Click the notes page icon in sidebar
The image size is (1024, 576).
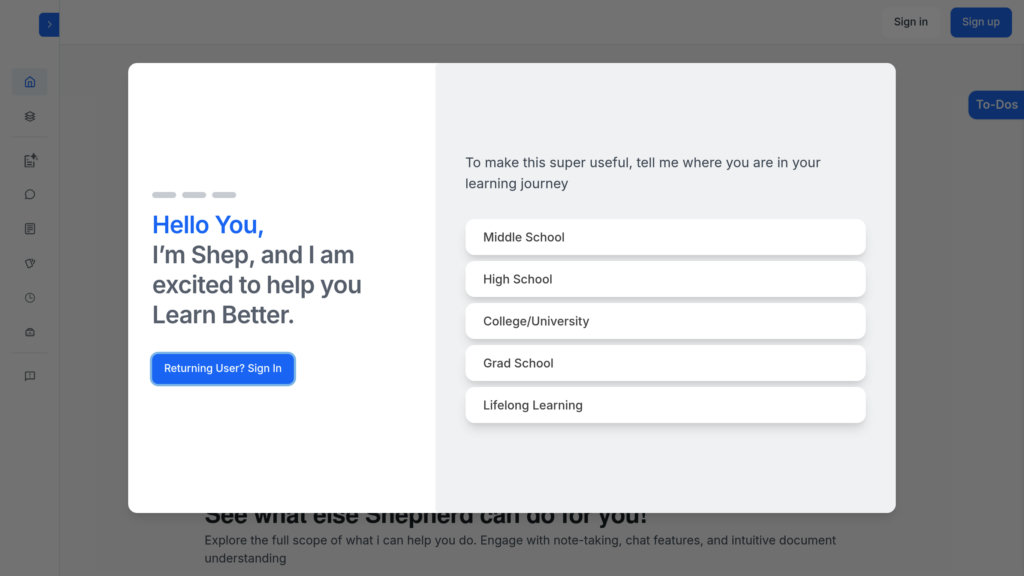tap(29, 229)
